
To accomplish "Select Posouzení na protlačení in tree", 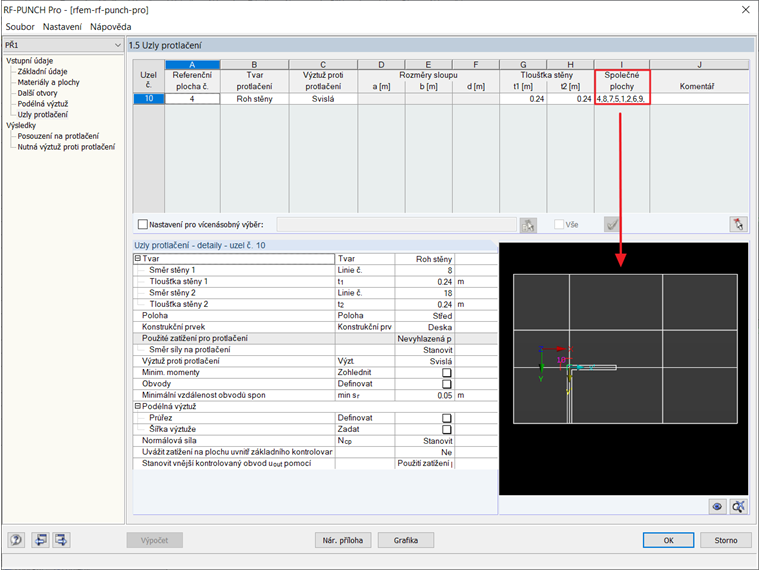I will coord(58,136).
